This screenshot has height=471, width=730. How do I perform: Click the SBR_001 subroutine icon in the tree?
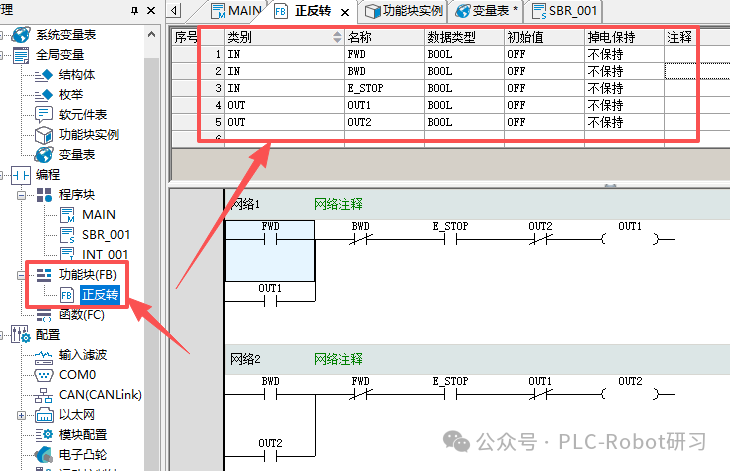point(67,235)
